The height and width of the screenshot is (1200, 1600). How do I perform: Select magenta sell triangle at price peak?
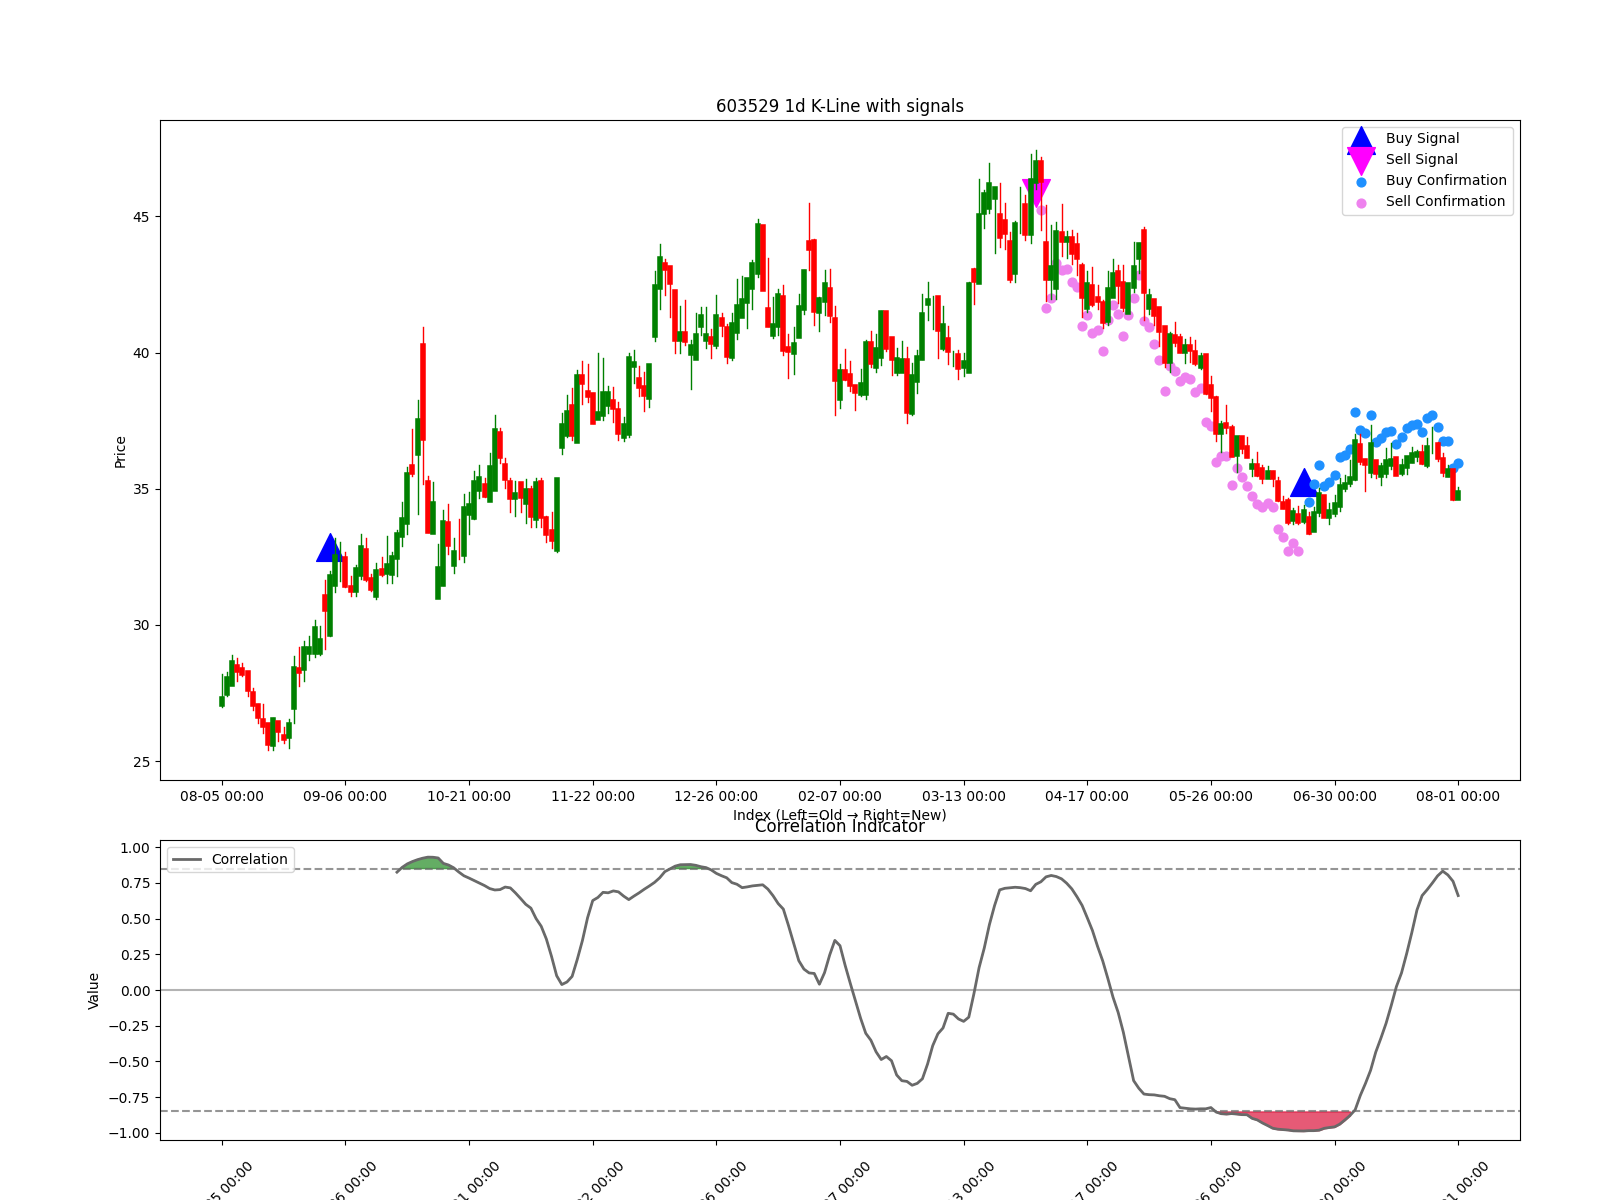pos(1036,193)
